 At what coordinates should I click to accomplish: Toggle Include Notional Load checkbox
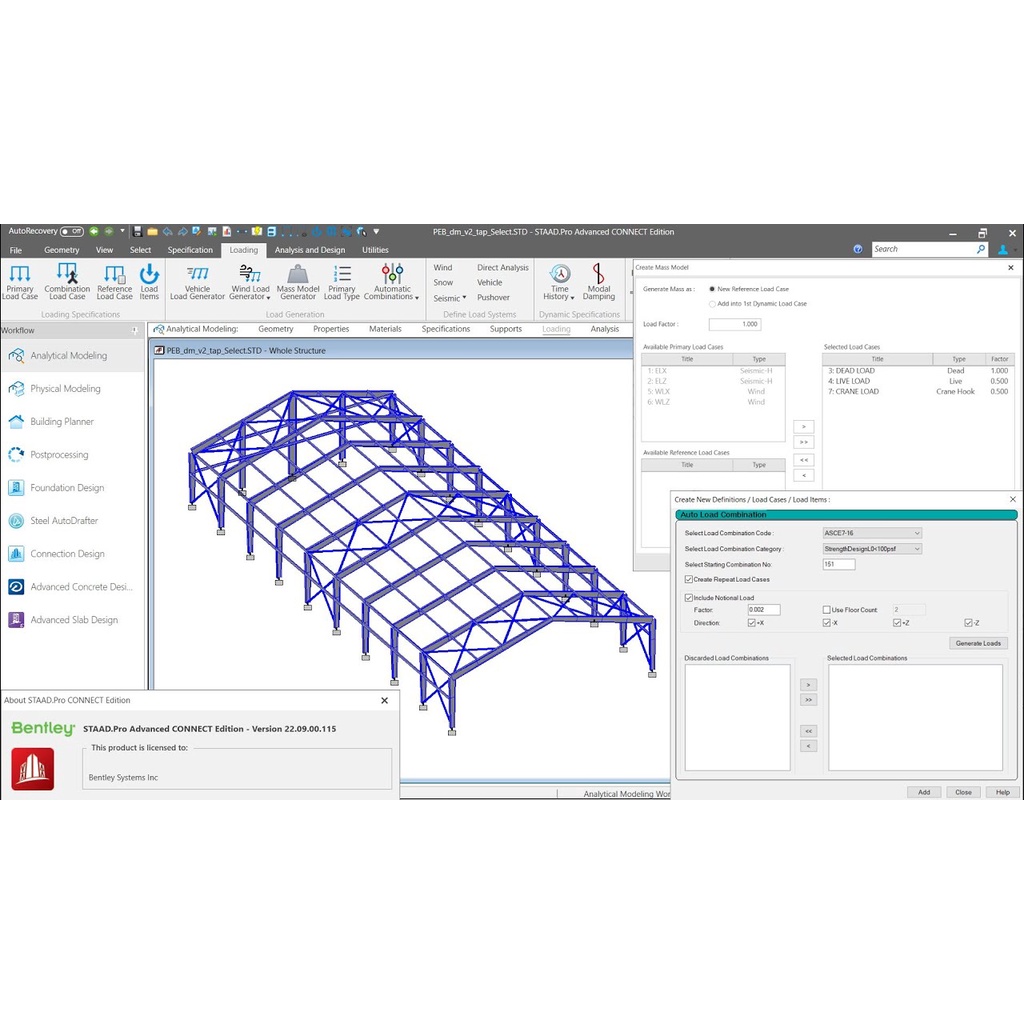pos(688,598)
